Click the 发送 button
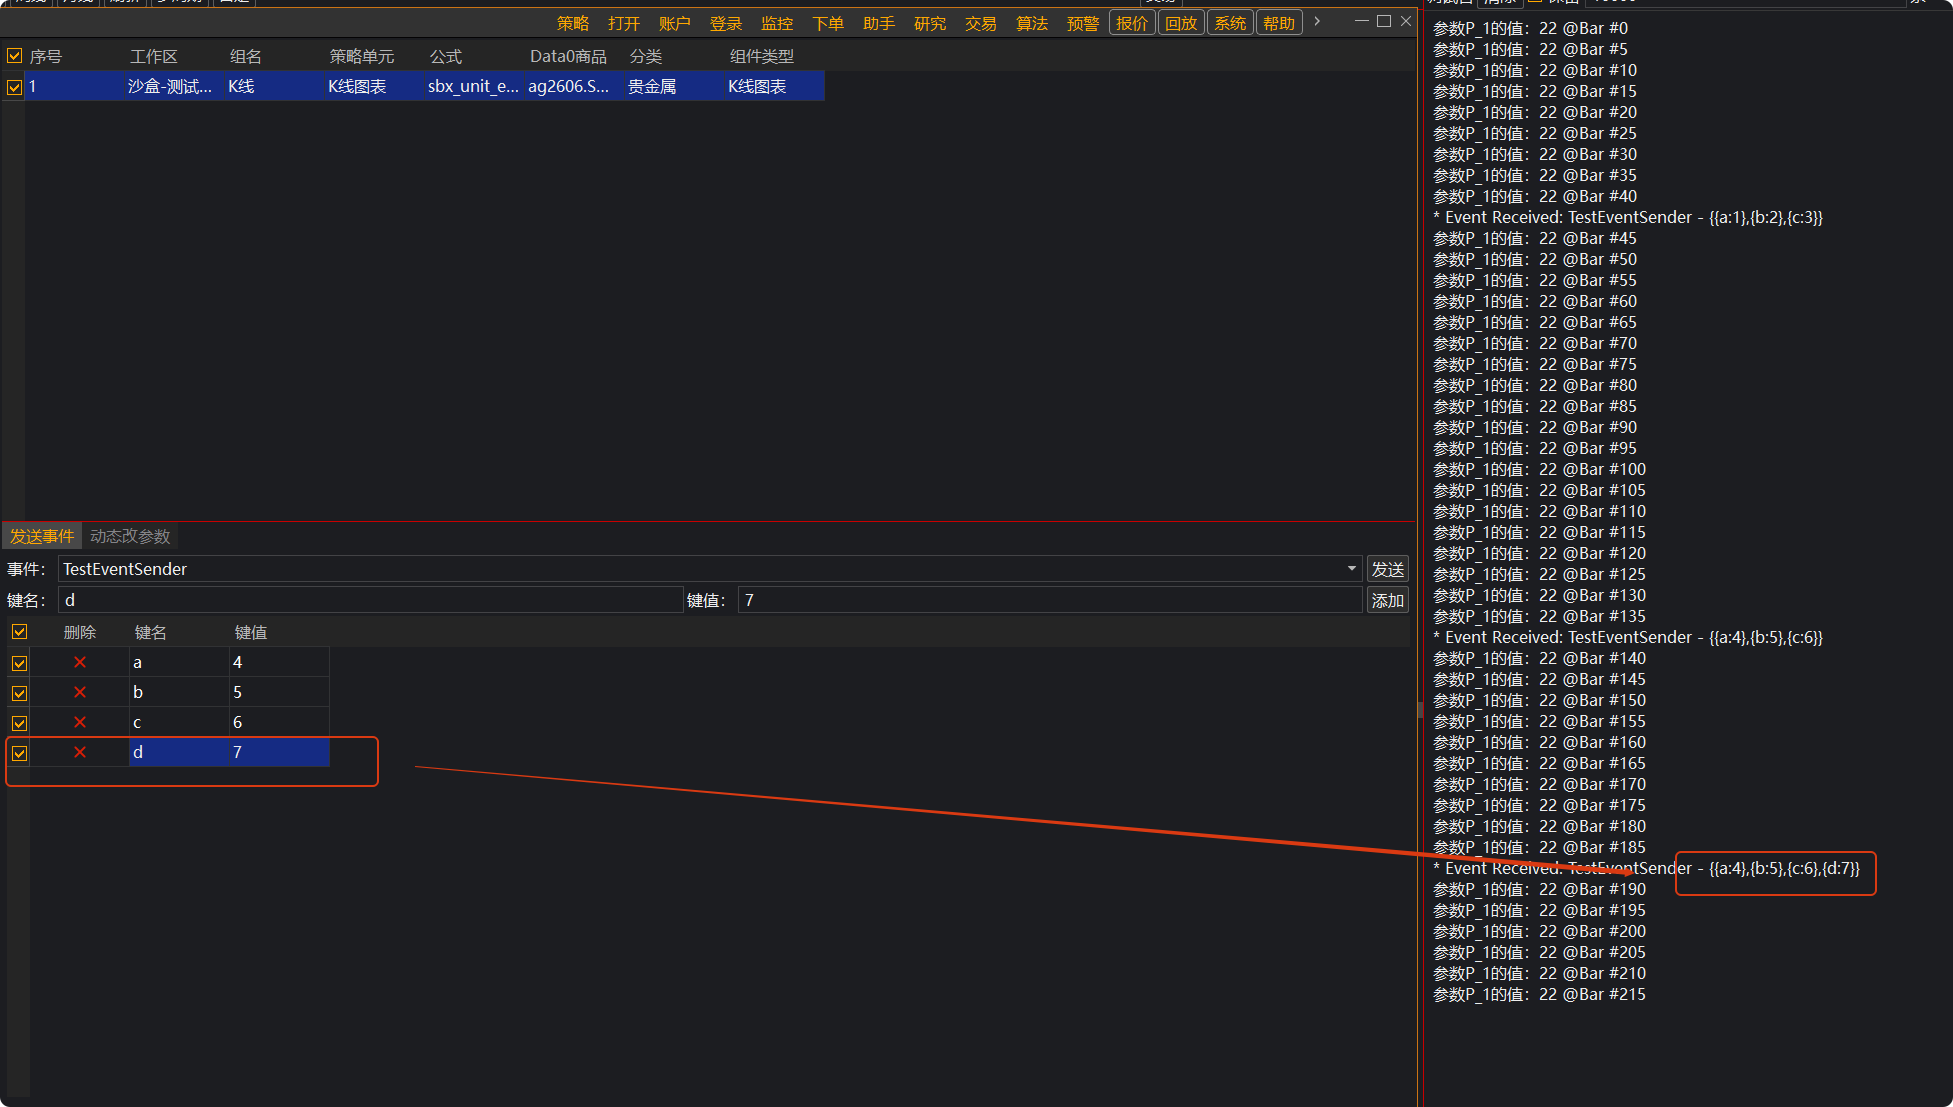 (1387, 569)
